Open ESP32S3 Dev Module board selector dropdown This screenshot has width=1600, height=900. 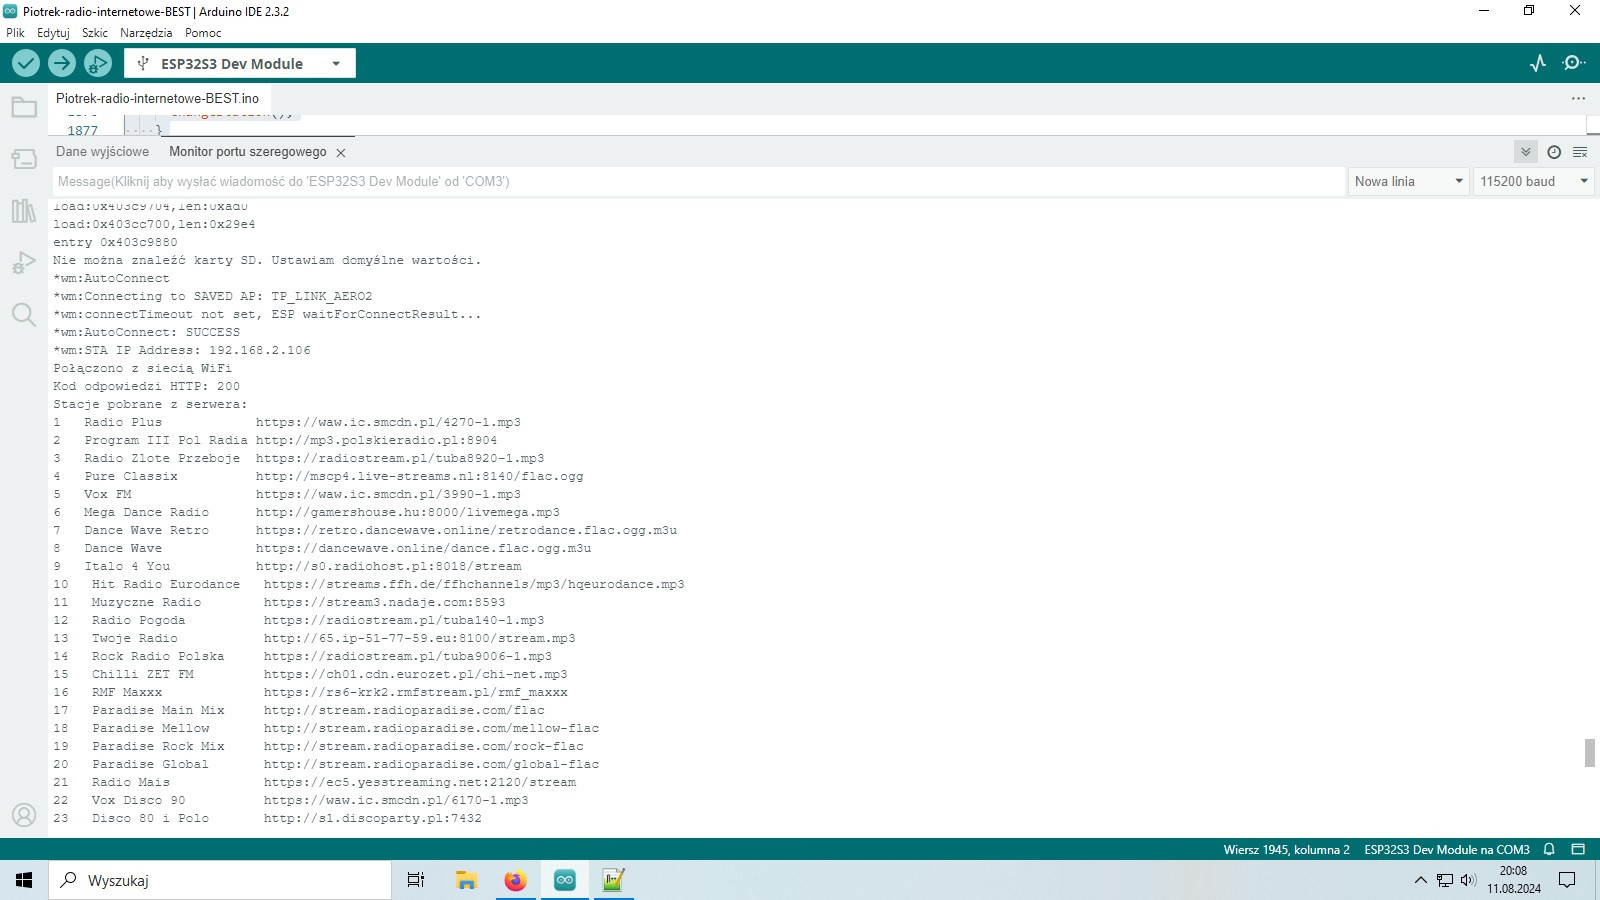coord(240,63)
